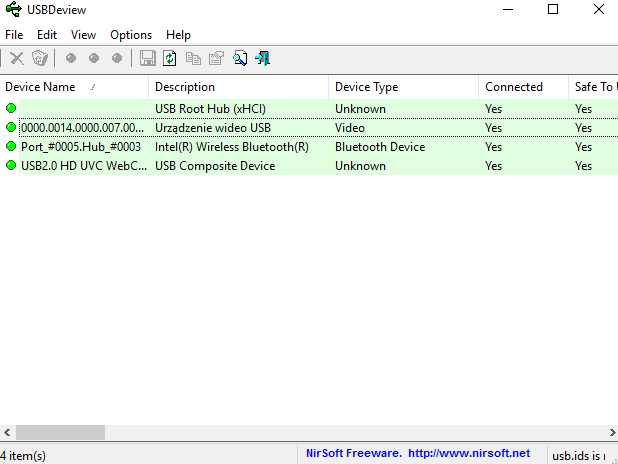Click the horizontal scrollbar thumb
Viewport: 618px width, 464px height.
(x=60, y=432)
